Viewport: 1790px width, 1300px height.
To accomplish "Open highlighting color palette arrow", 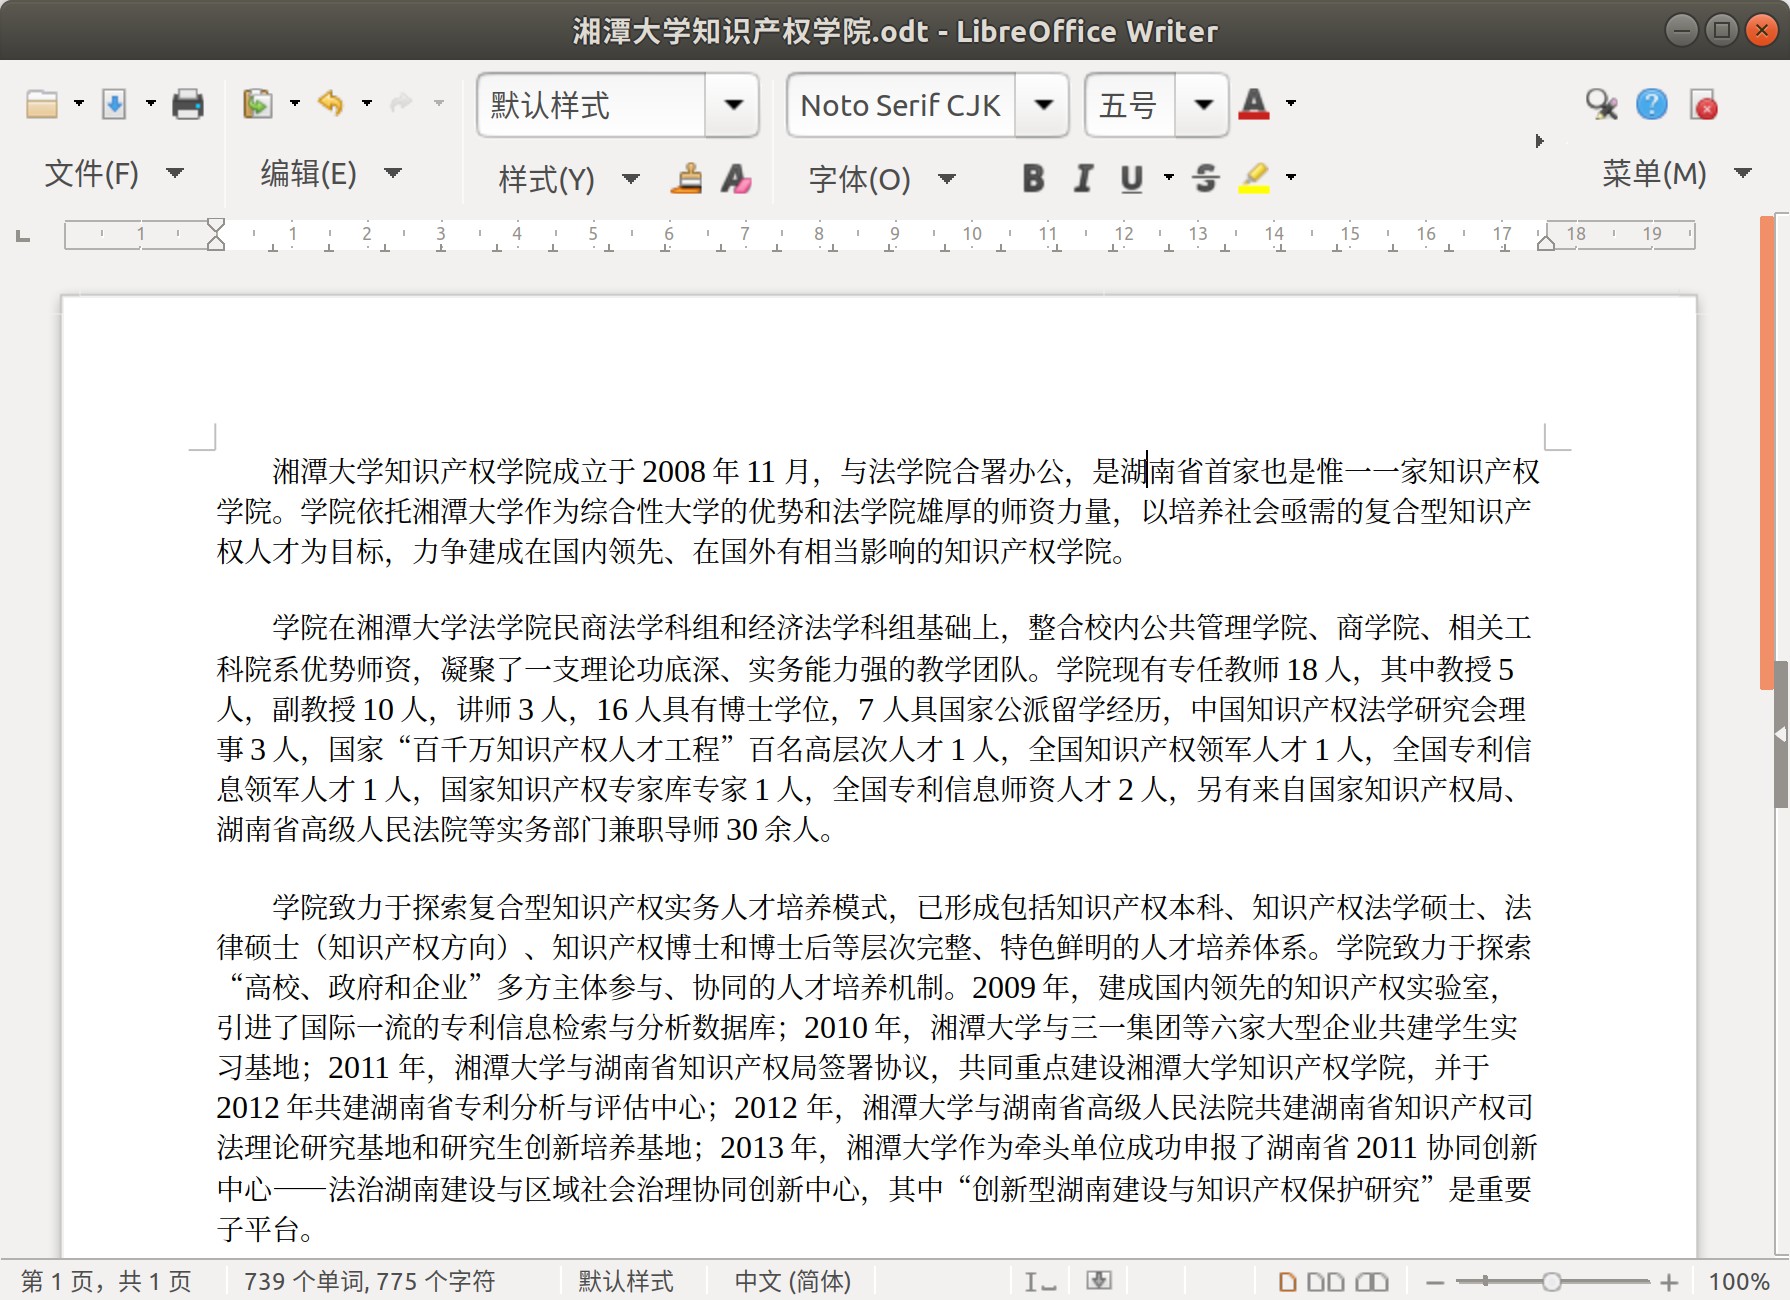I will (x=1291, y=178).
